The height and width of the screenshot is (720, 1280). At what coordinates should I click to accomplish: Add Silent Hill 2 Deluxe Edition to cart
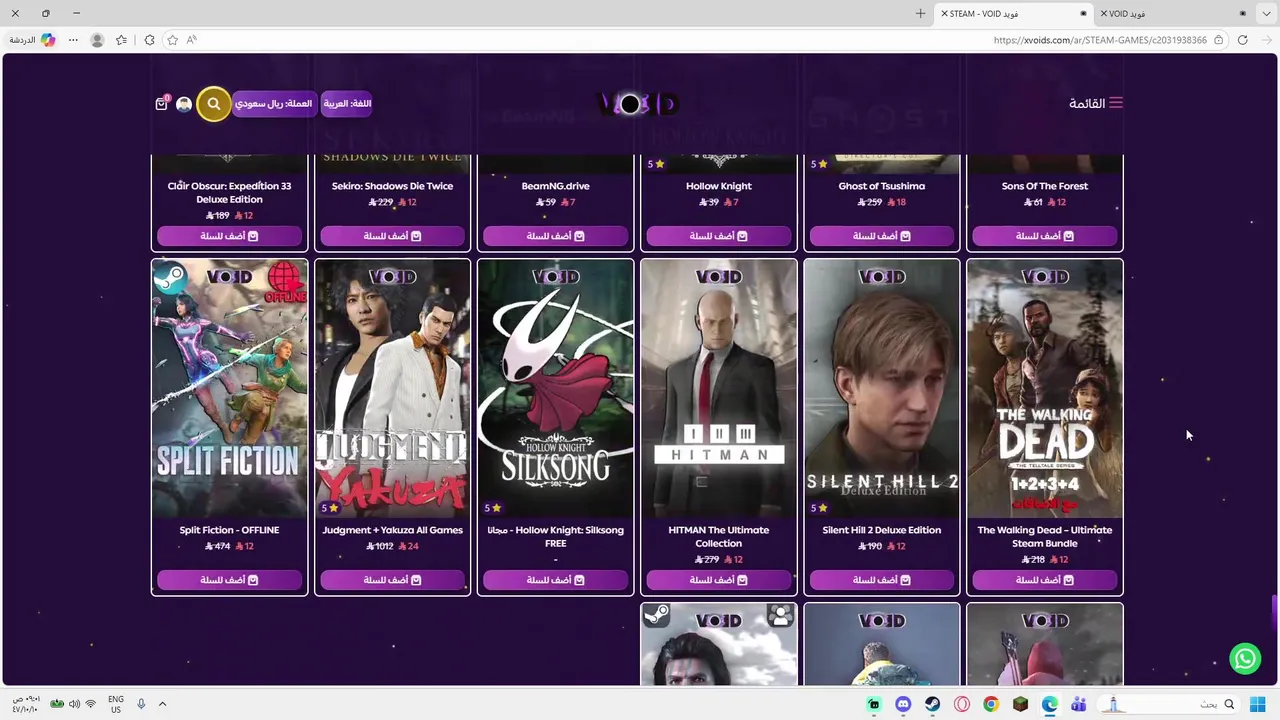pyautogui.click(x=882, y=580)
